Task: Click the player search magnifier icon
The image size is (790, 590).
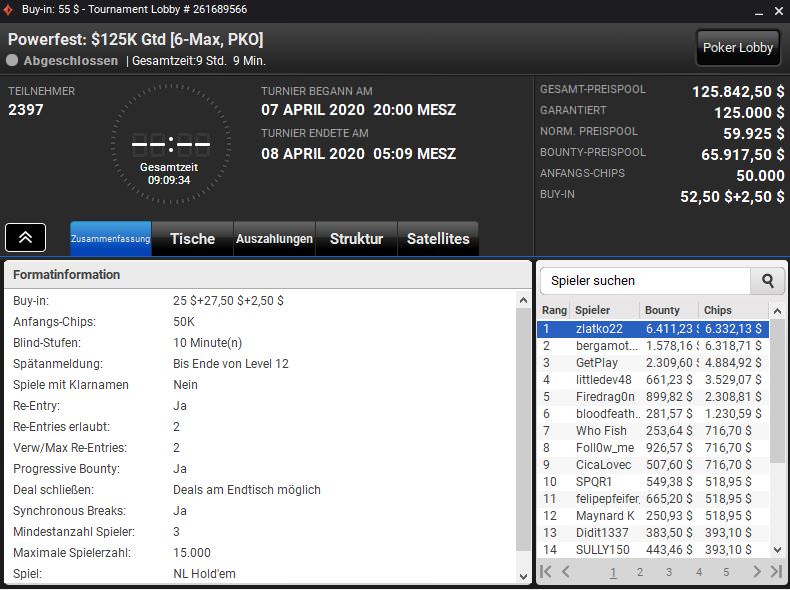Action: tap(768, 281)
